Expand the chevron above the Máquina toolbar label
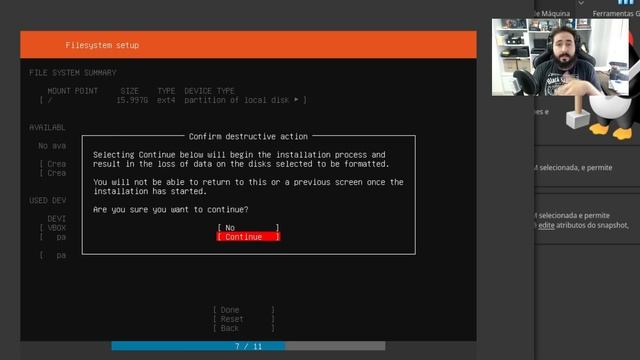This screenshot has width=640, height=360. [581, 3]
